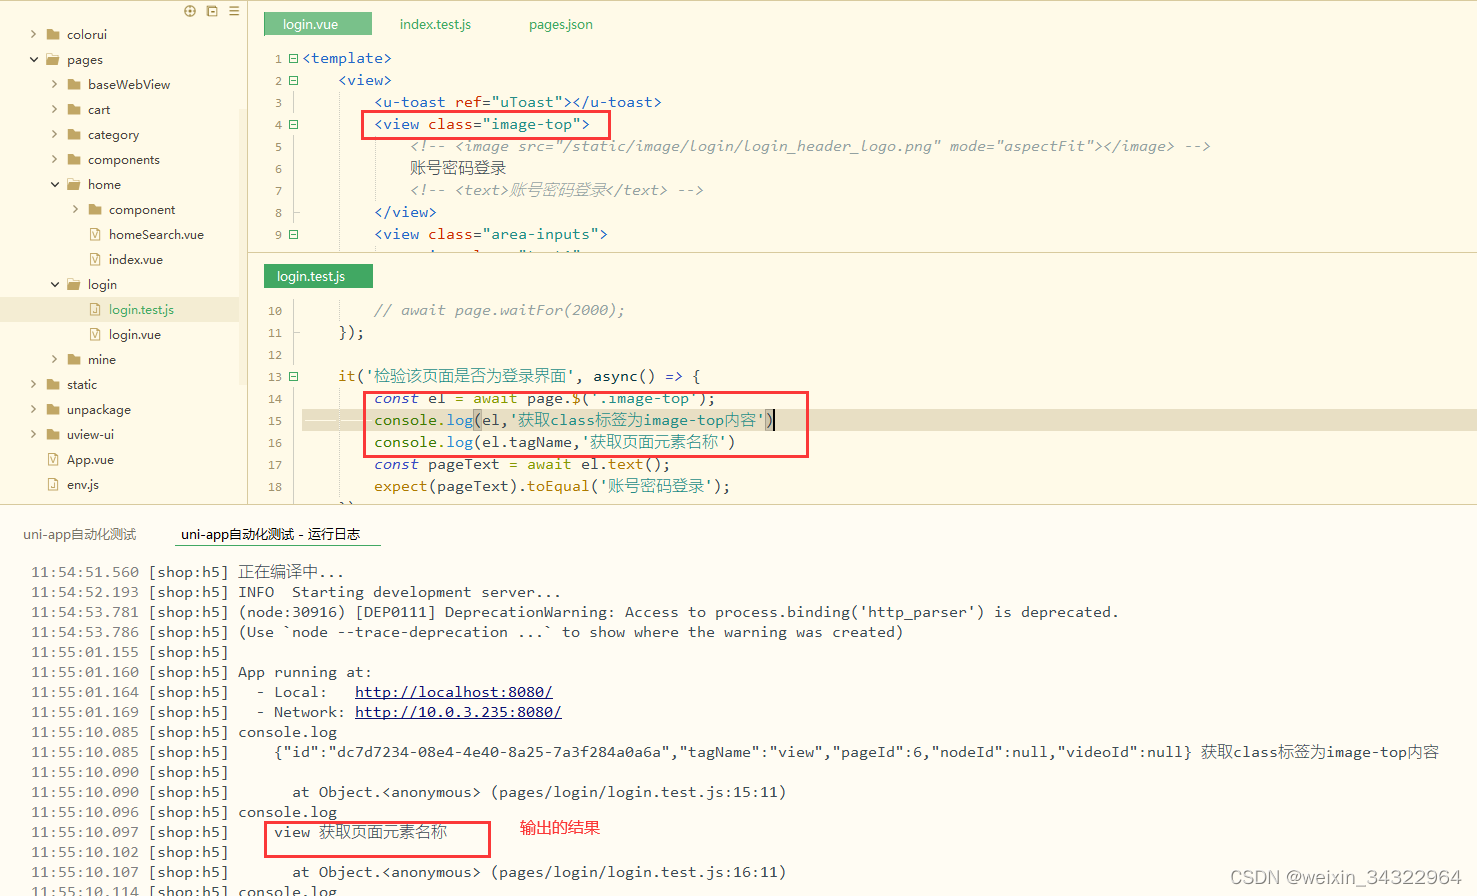Toggle code fold marker on line 2 view

click(x=293, y=80)
